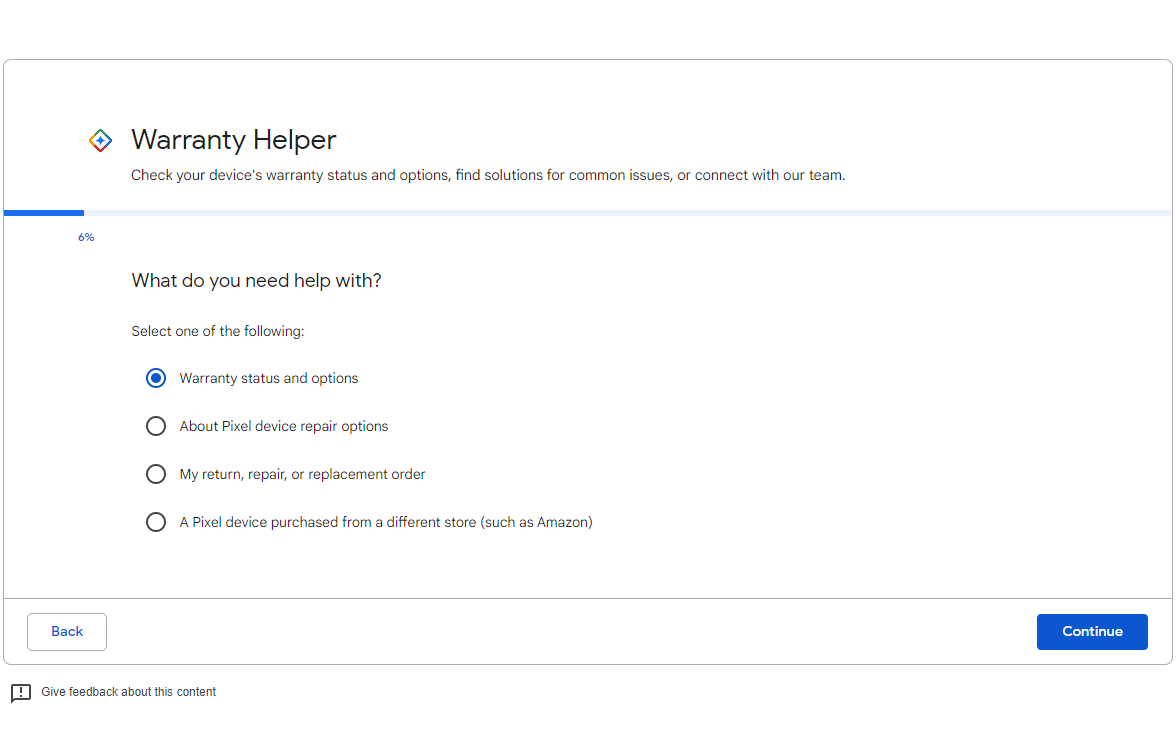The width and height of the screenshot is (1176, 738).
Task: Select About Pixel device repair options radio button
Action: (x=156, y=426)
